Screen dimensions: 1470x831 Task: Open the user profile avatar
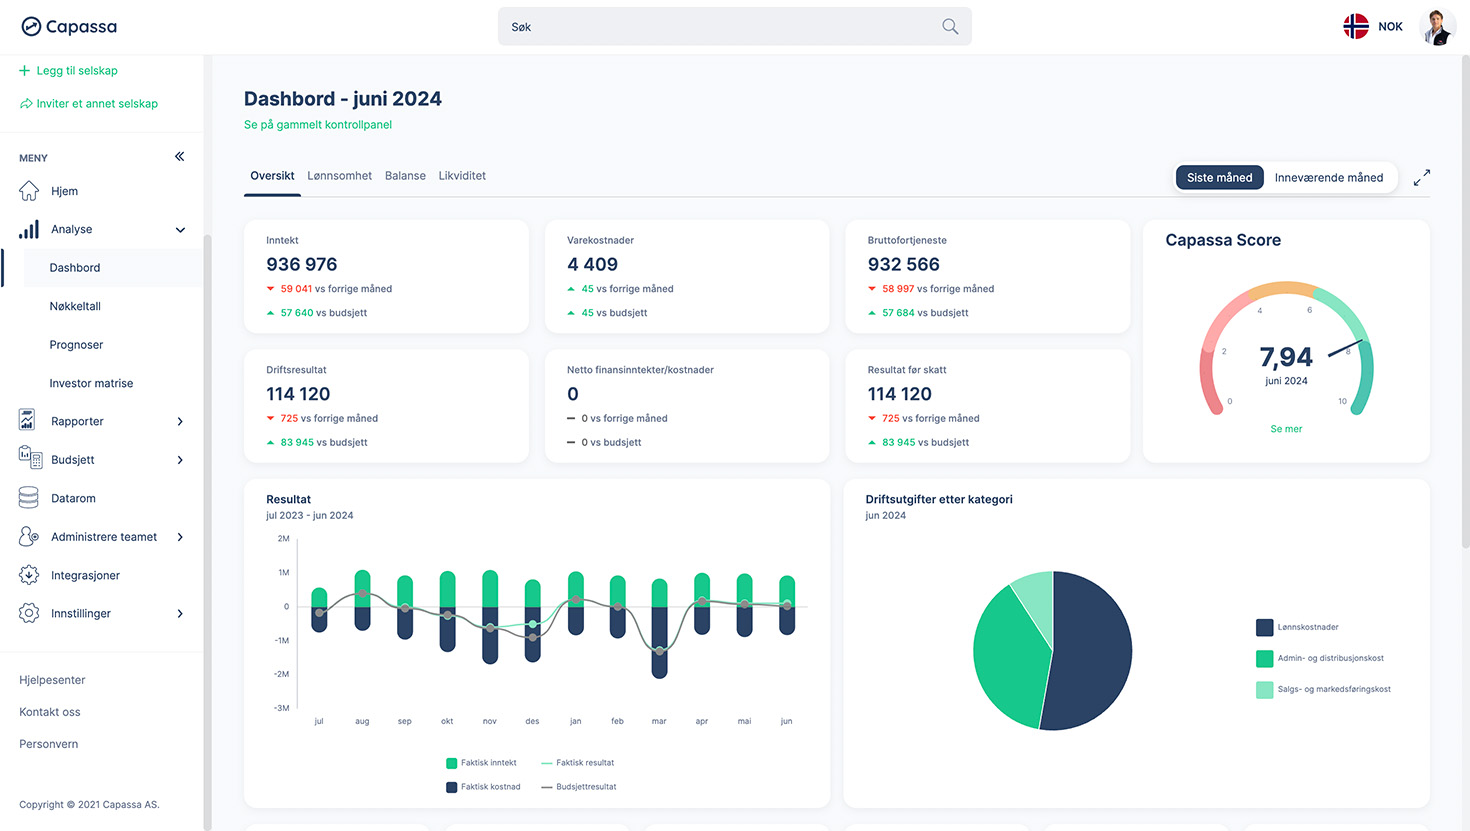[x=1437, y=27]
